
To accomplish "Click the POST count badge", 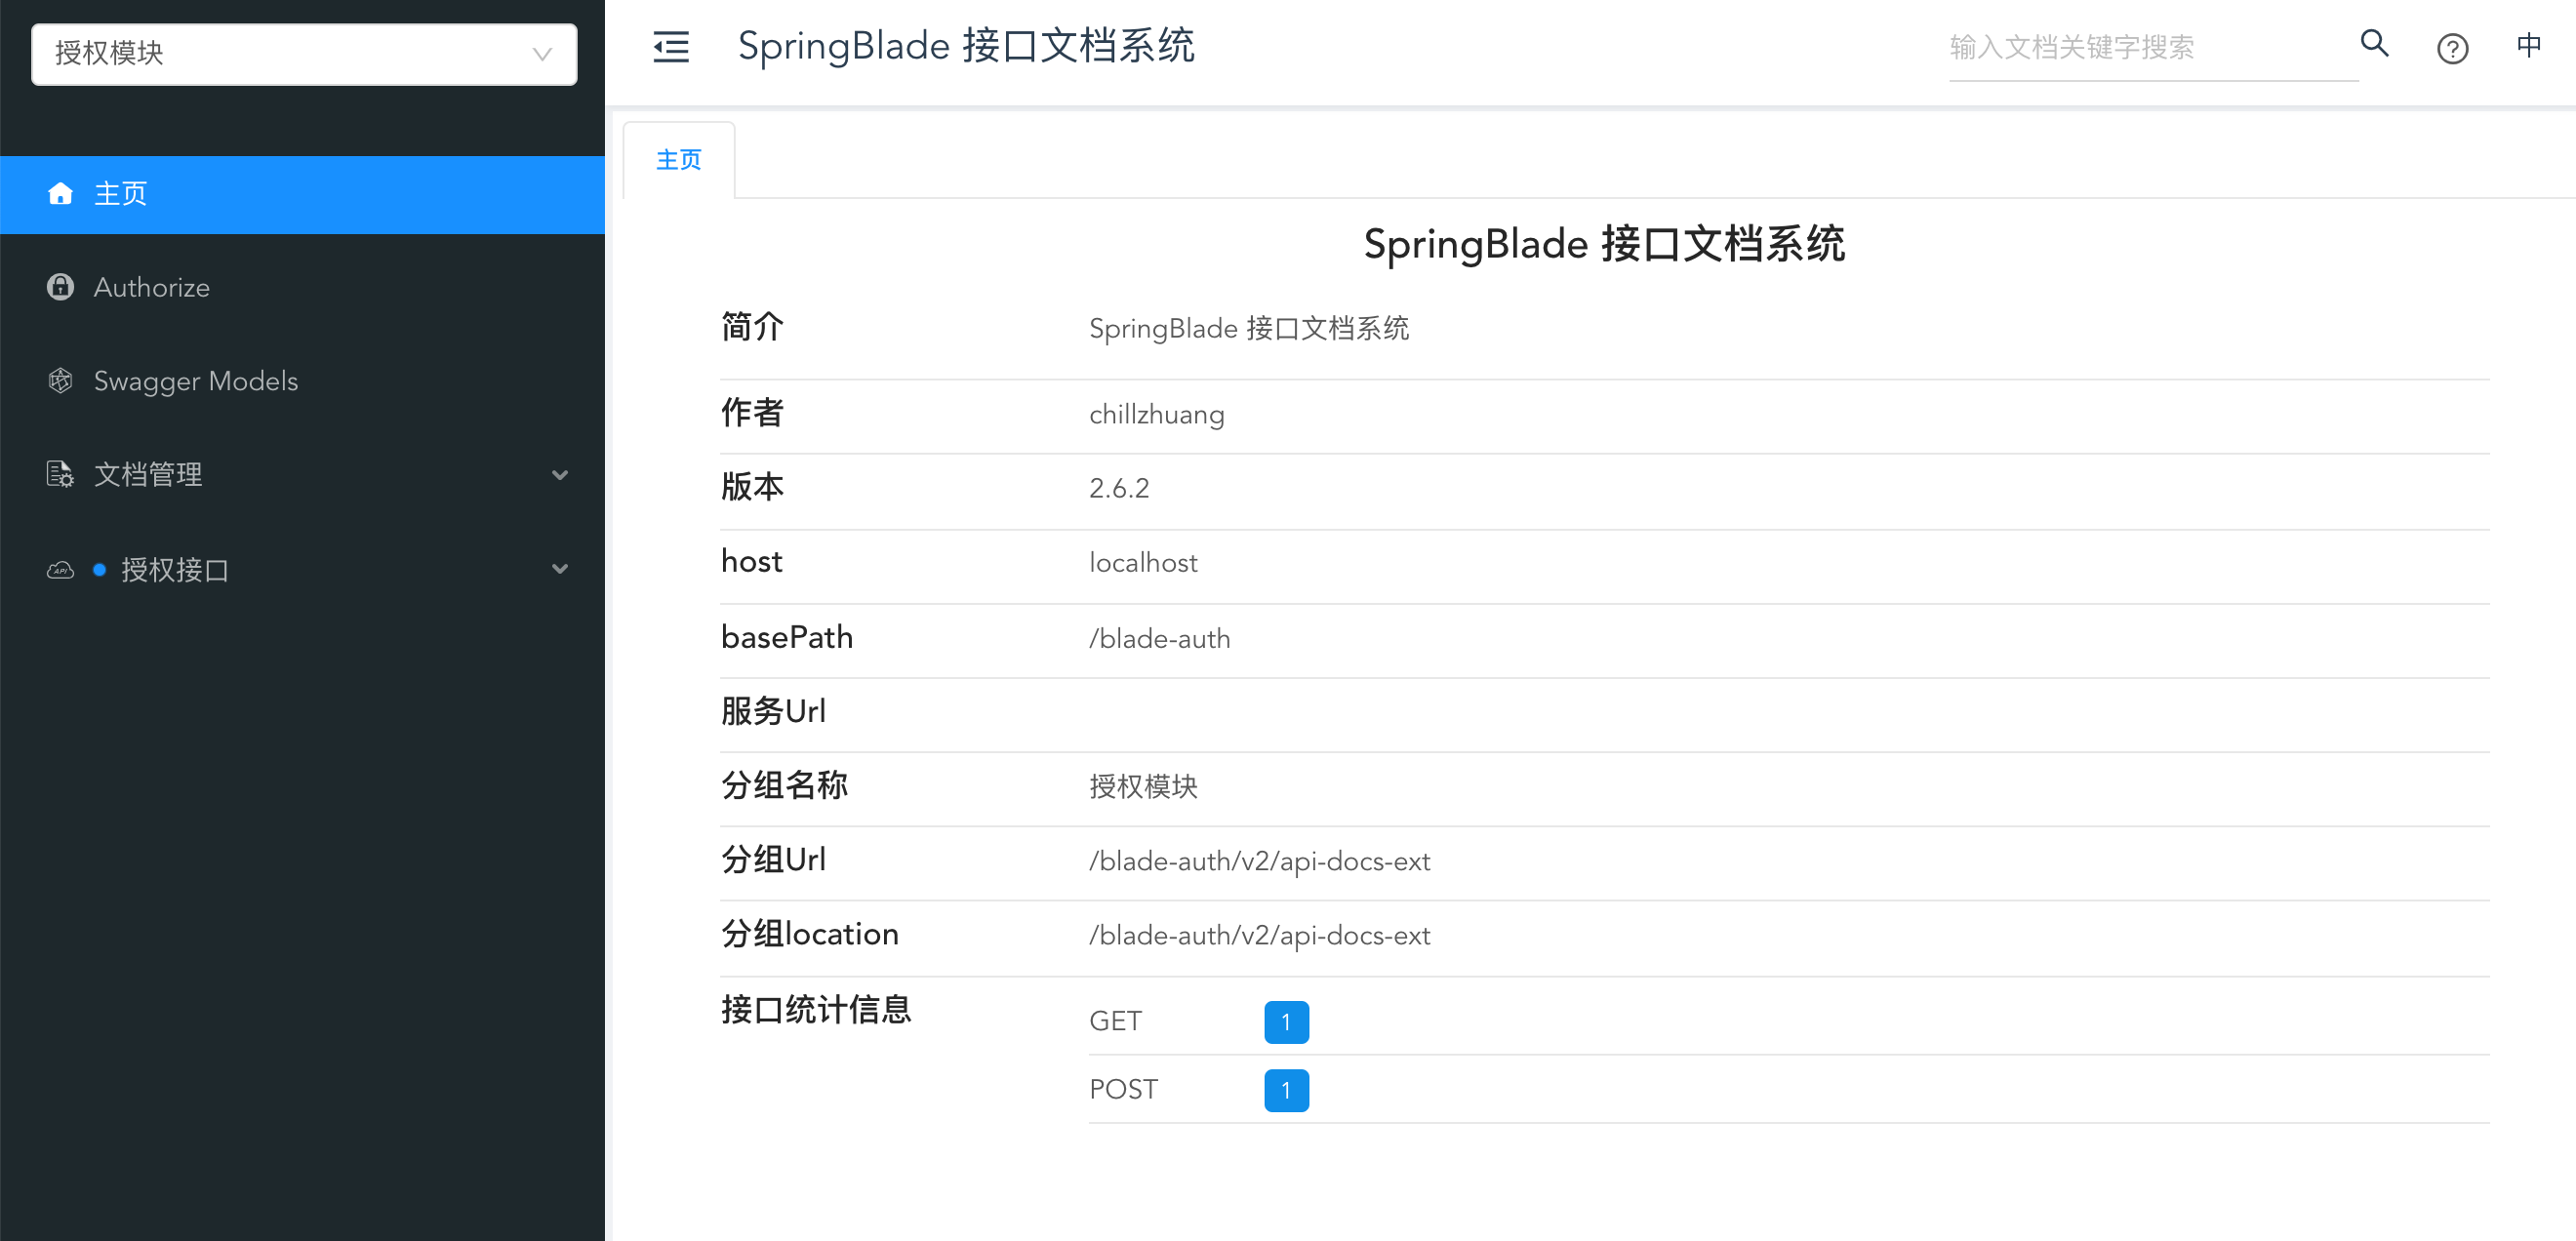I will (x=1286, y=1090).
